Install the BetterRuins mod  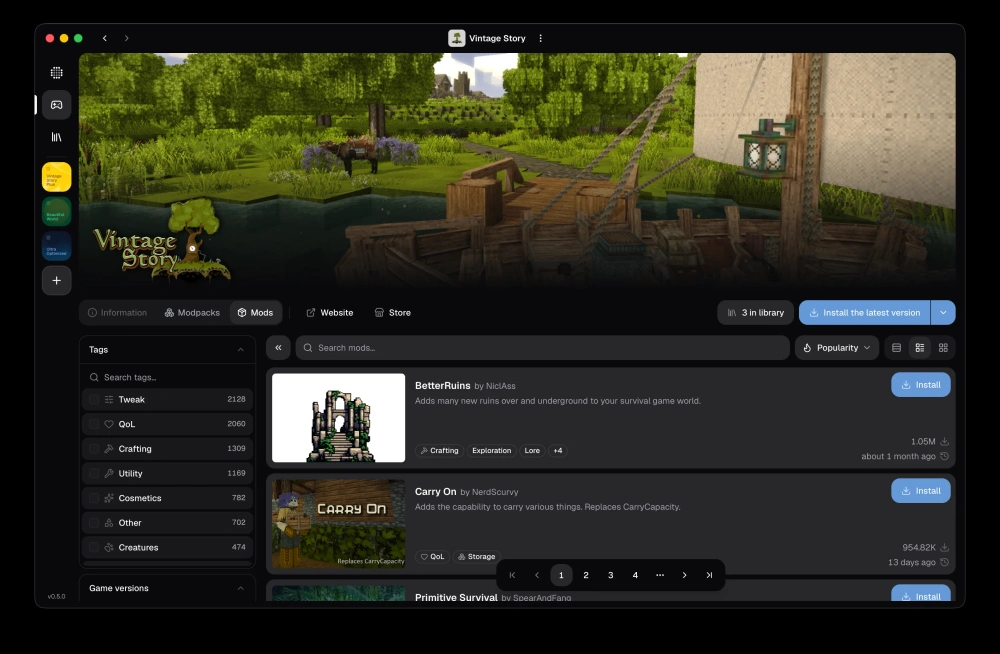pyautogui.click(x=921, y=385)
